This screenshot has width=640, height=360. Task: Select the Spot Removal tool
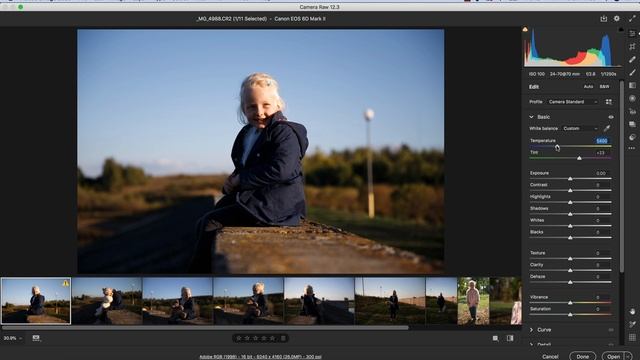pyautogui.click(x=632, y=60)
